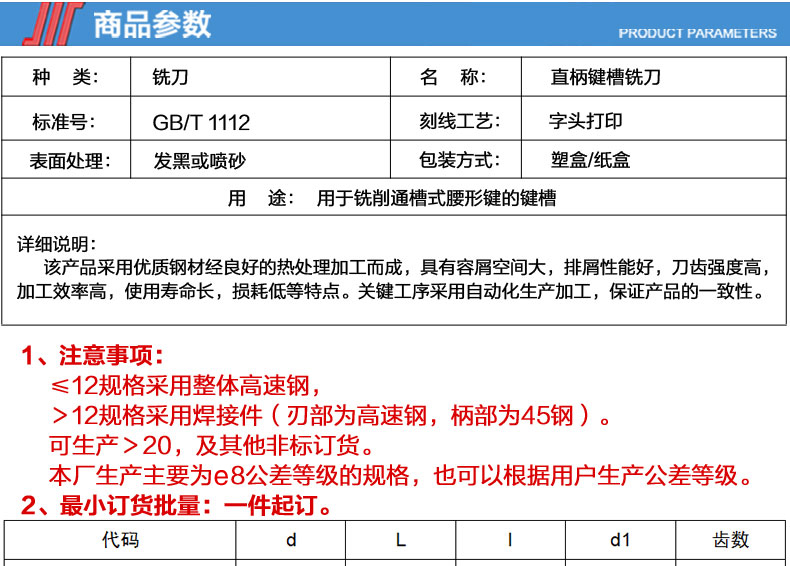
Task: Click the PRODUCT PARAMETERS header text
Action: pyautogui.click(x=697, y=33)
